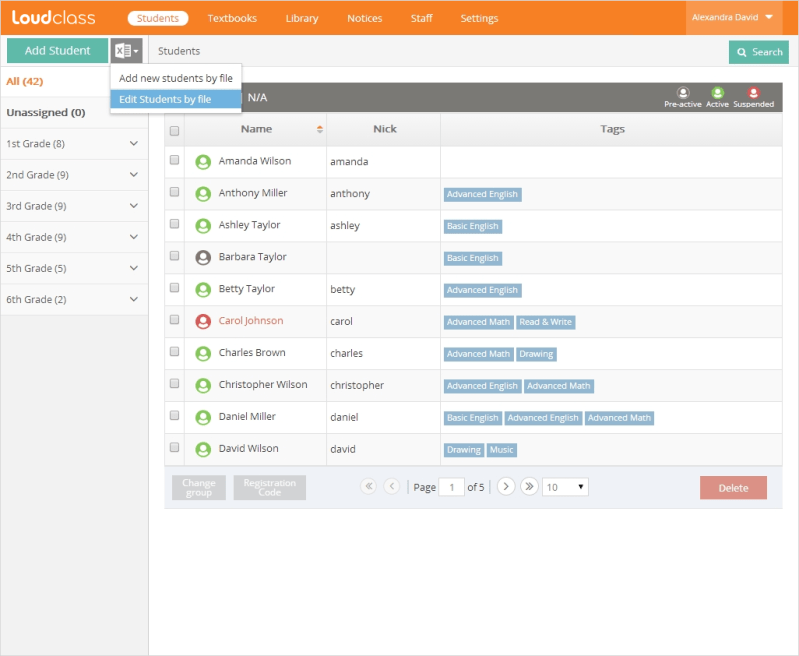
Task: Click Amanda Wilson's active status icon
Action: [x=203, y=162]
